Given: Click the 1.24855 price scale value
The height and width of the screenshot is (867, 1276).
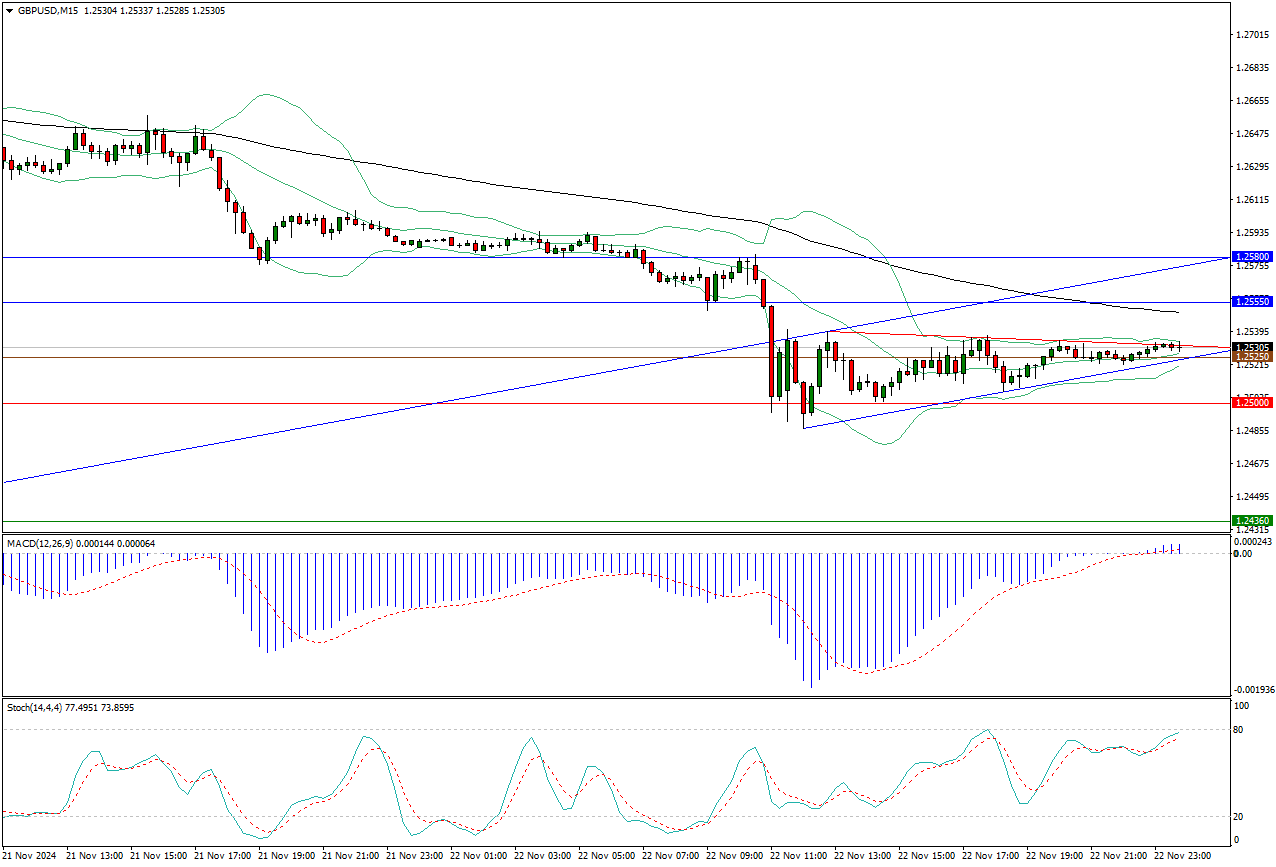Looking at the screenshot, I should tap(1251, 431).
